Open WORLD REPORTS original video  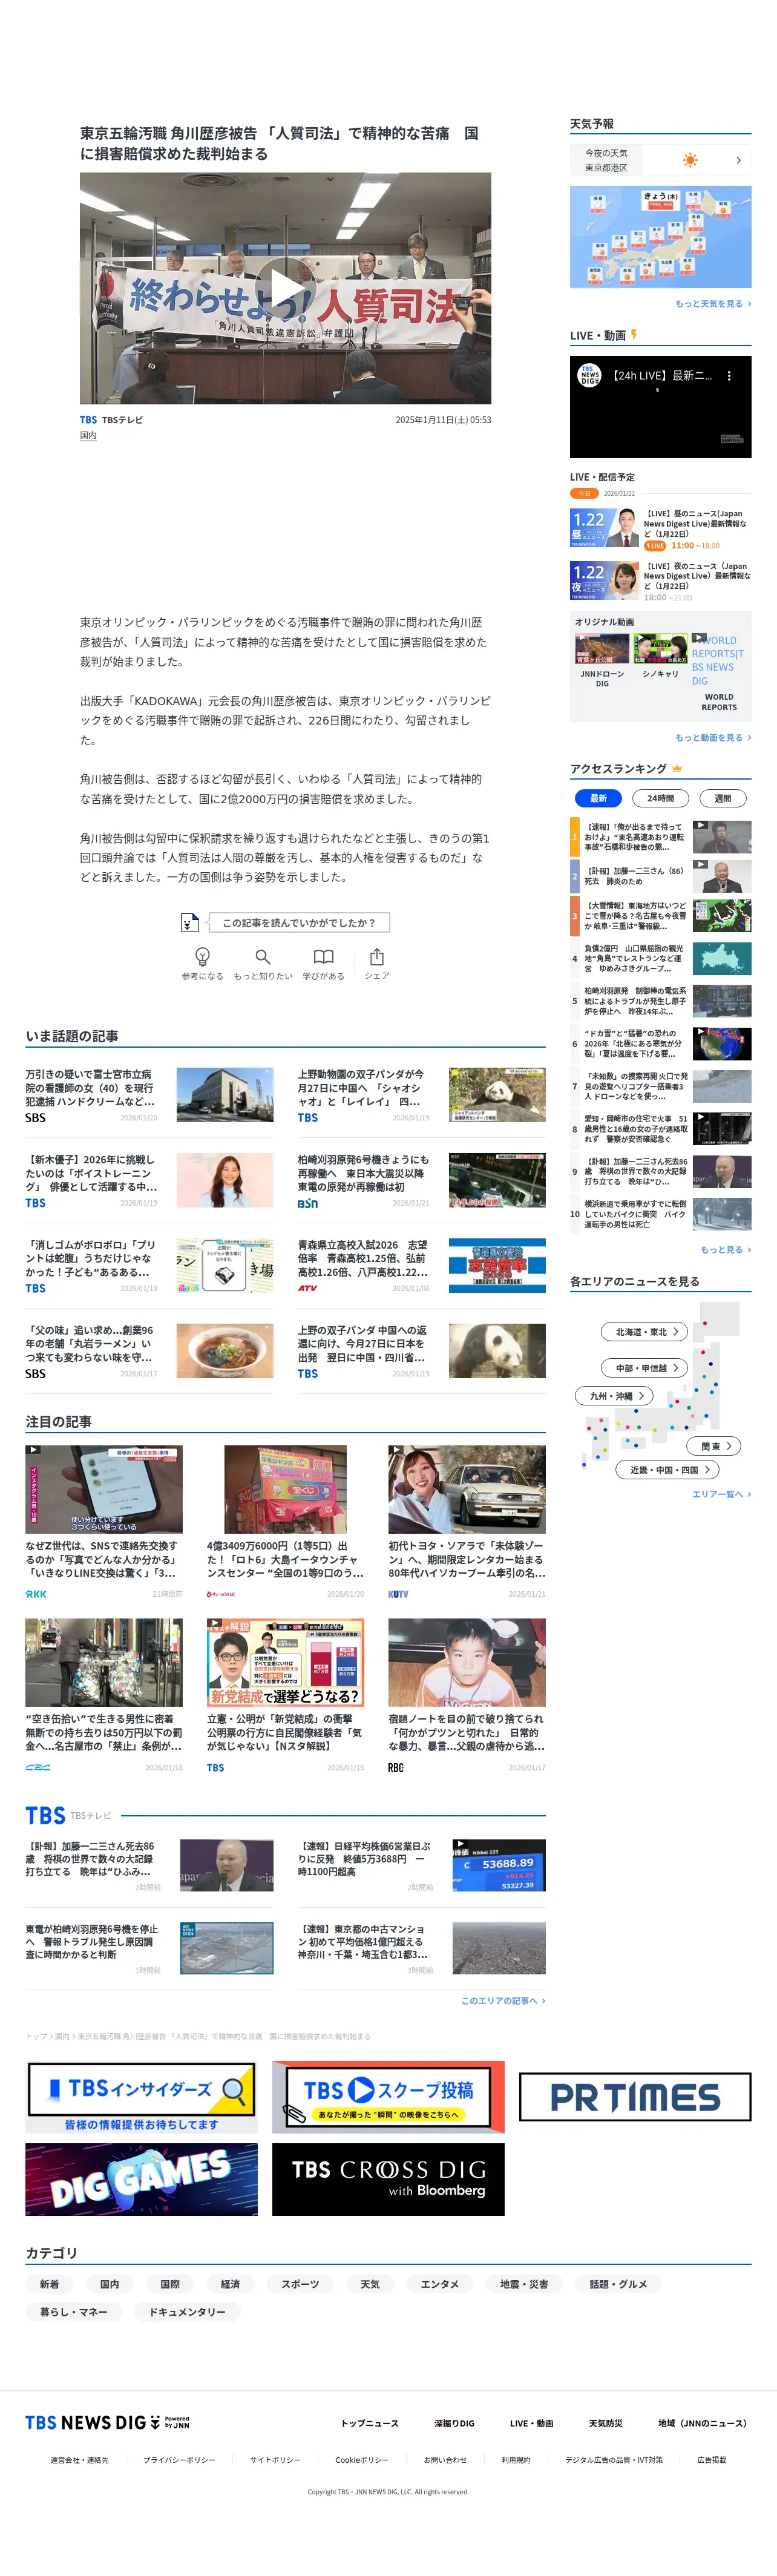[719, 671]
